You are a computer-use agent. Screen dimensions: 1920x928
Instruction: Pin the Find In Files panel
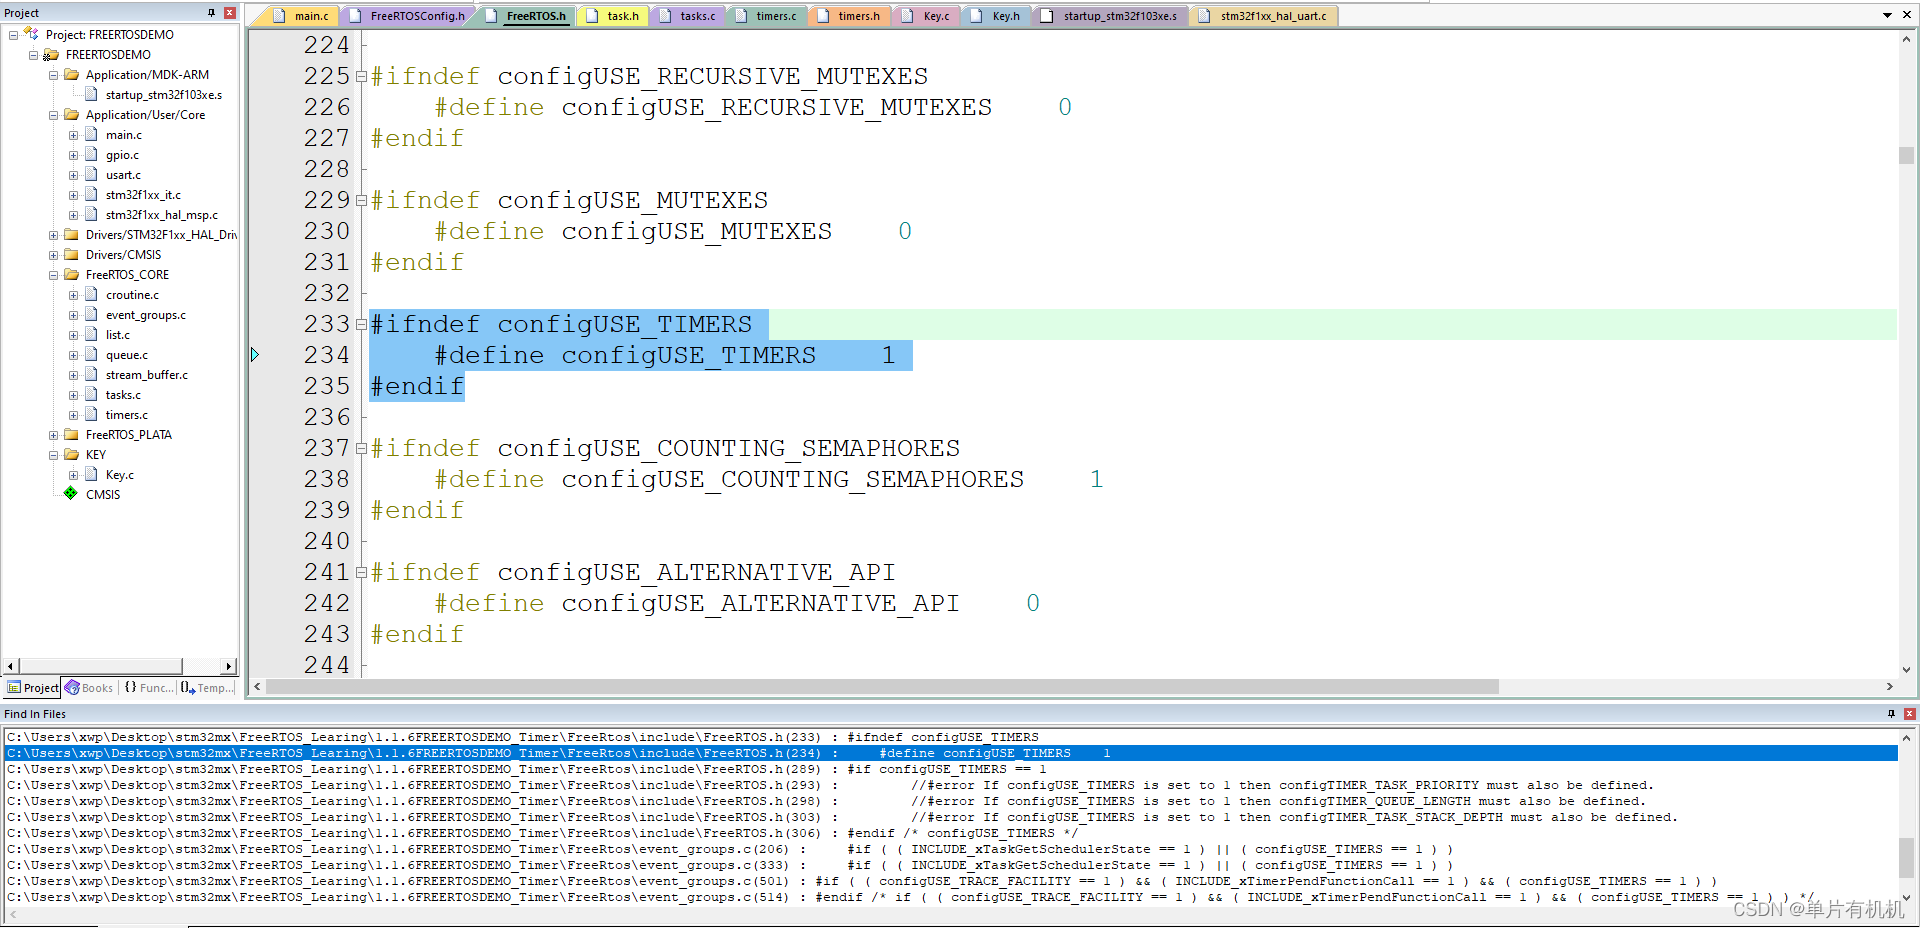pyautogui.click(x=1891, y=714)
